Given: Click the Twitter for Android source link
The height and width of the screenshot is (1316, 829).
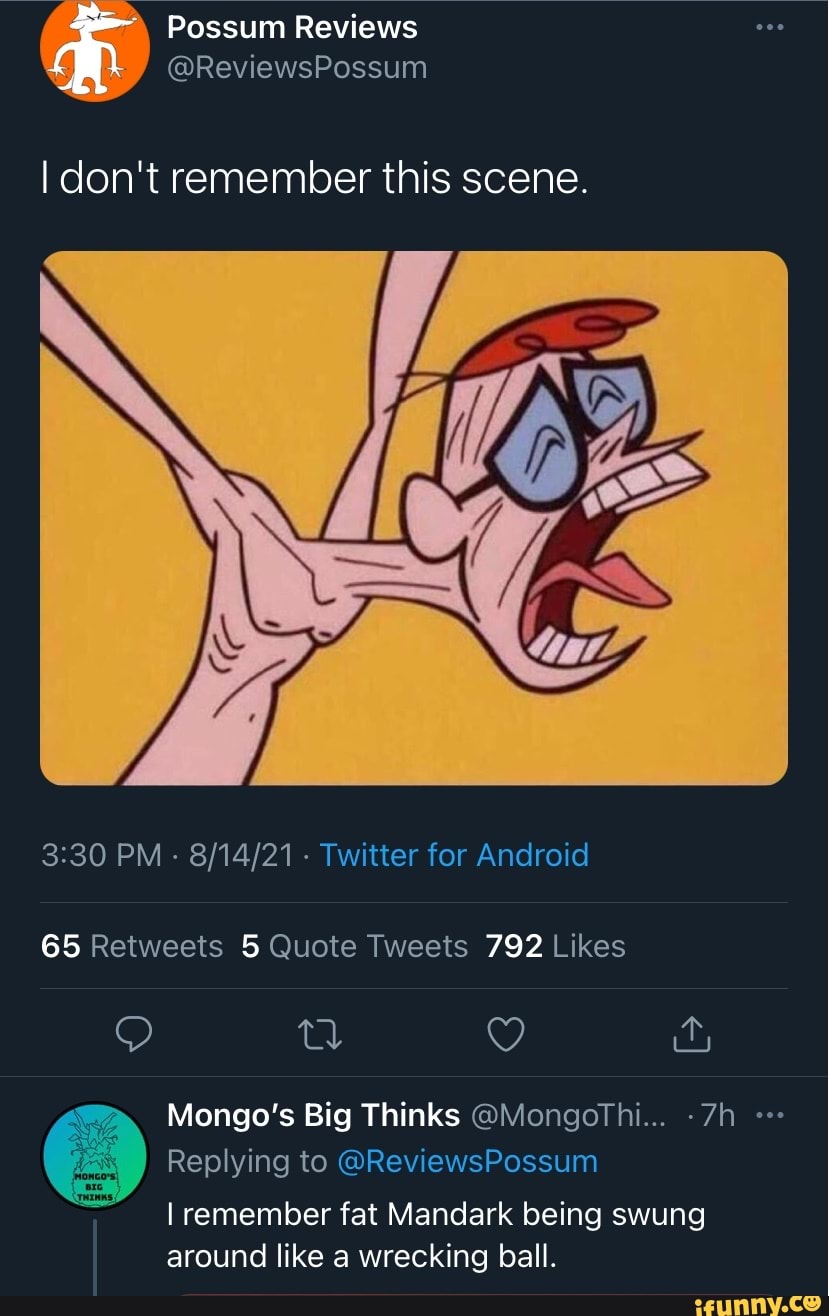Looking at the screenshot, I should (x=454, y=855).
